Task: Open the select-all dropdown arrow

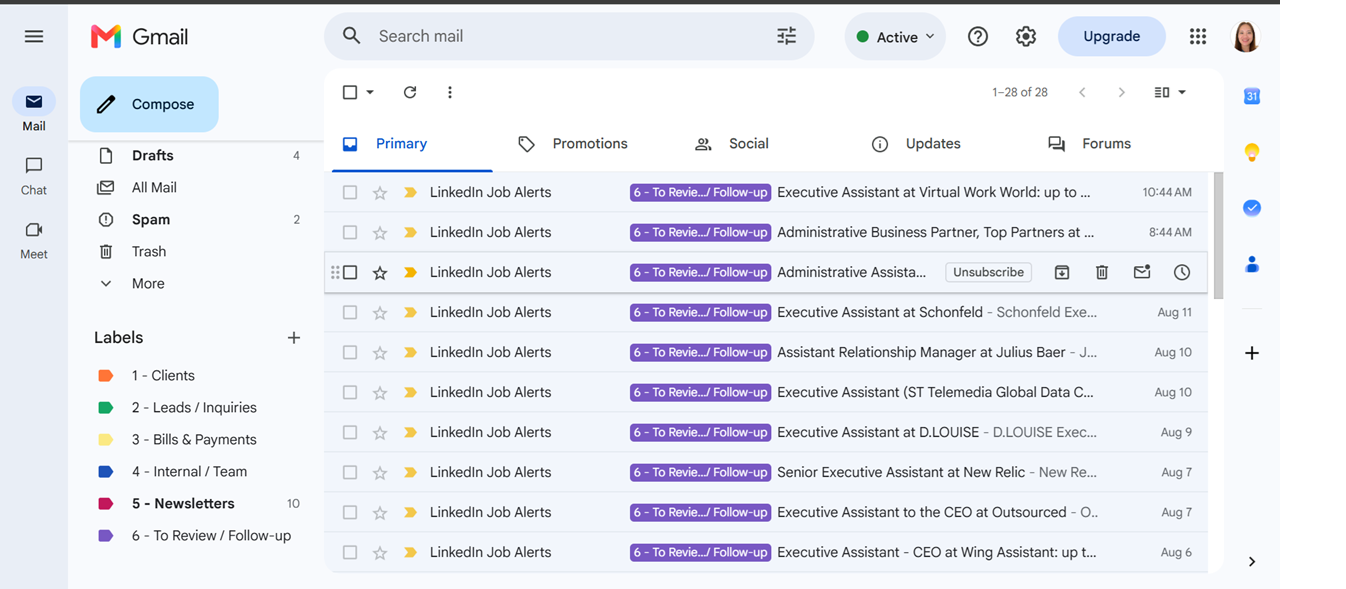Action: pyautogui.click(x=370, y=92)
